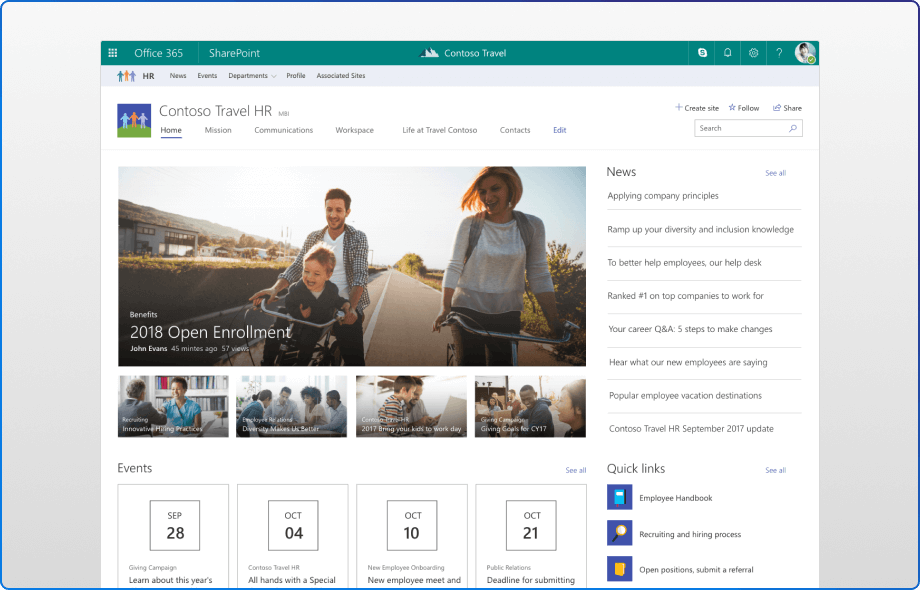Screen dimensions: 920x590
Task: Click See all next to Events
Action: [x=576, y=470]
